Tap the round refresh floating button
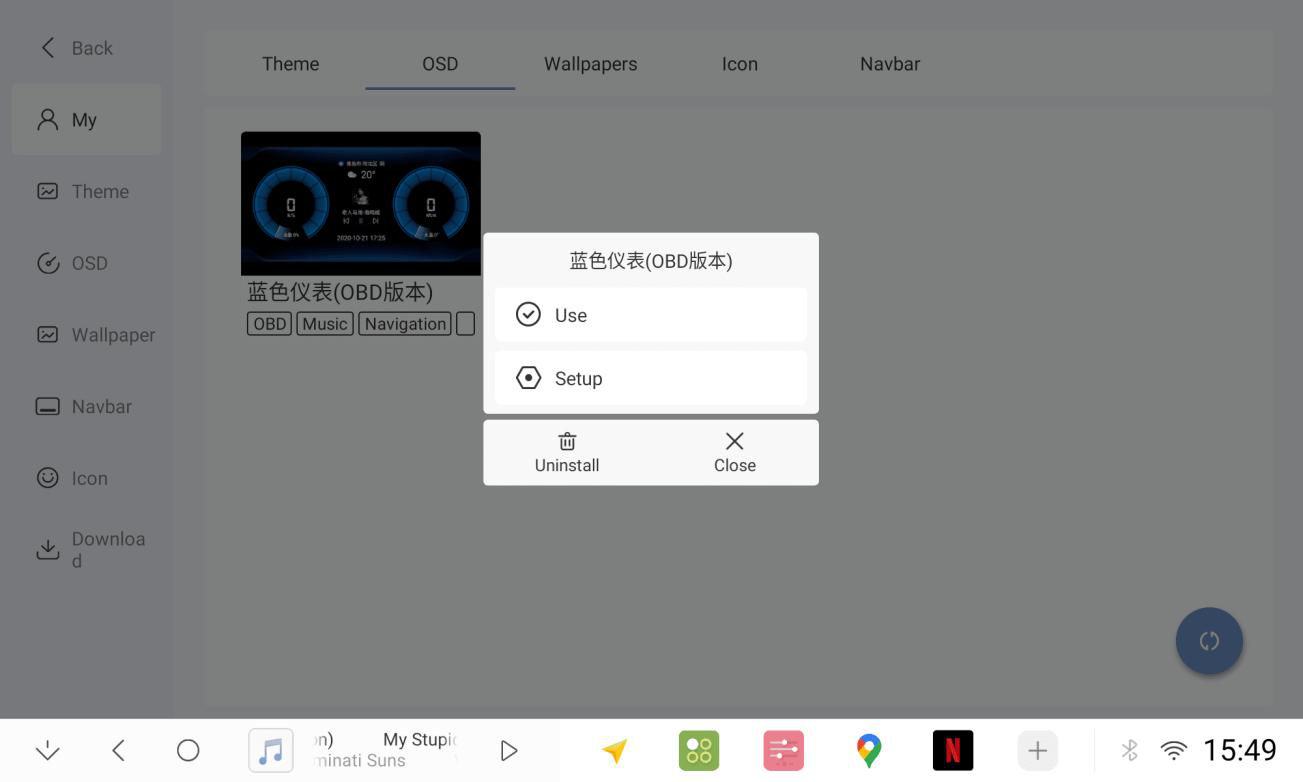Viewport: 1303px width, 782px height. click(1209, 641)
